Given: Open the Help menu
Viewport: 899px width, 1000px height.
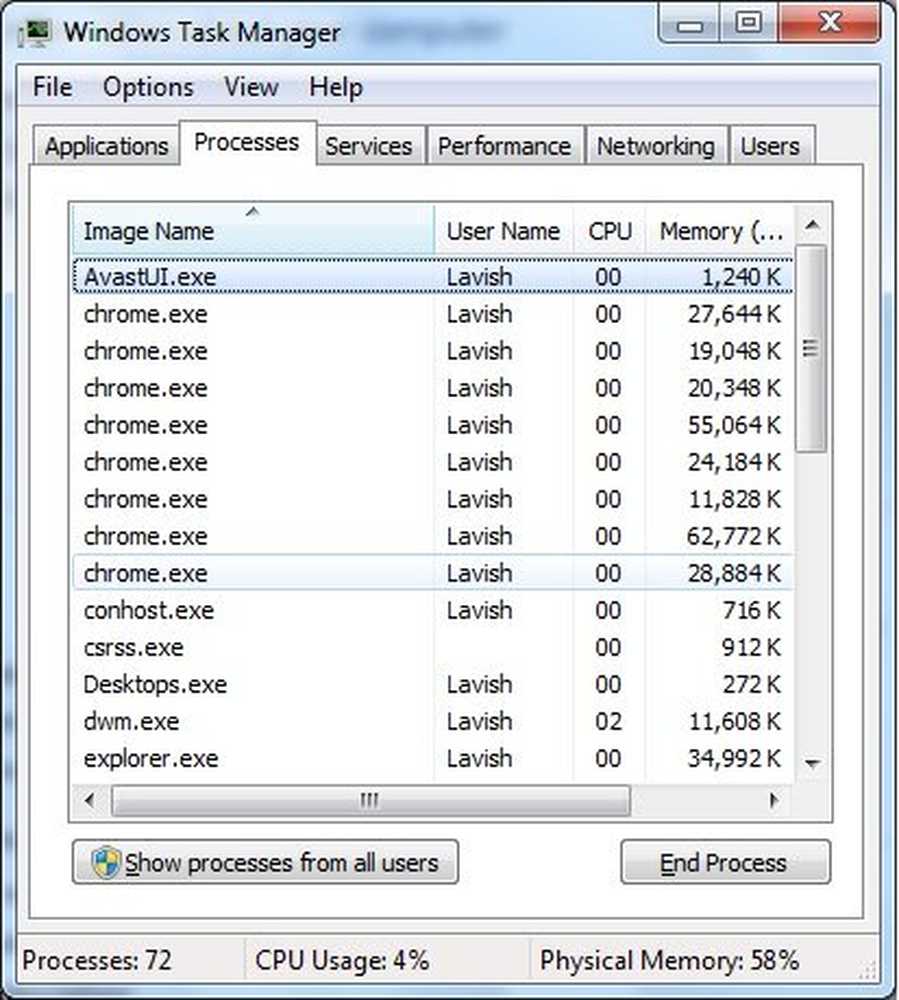Looking at the screenshot, I should 336,87.
